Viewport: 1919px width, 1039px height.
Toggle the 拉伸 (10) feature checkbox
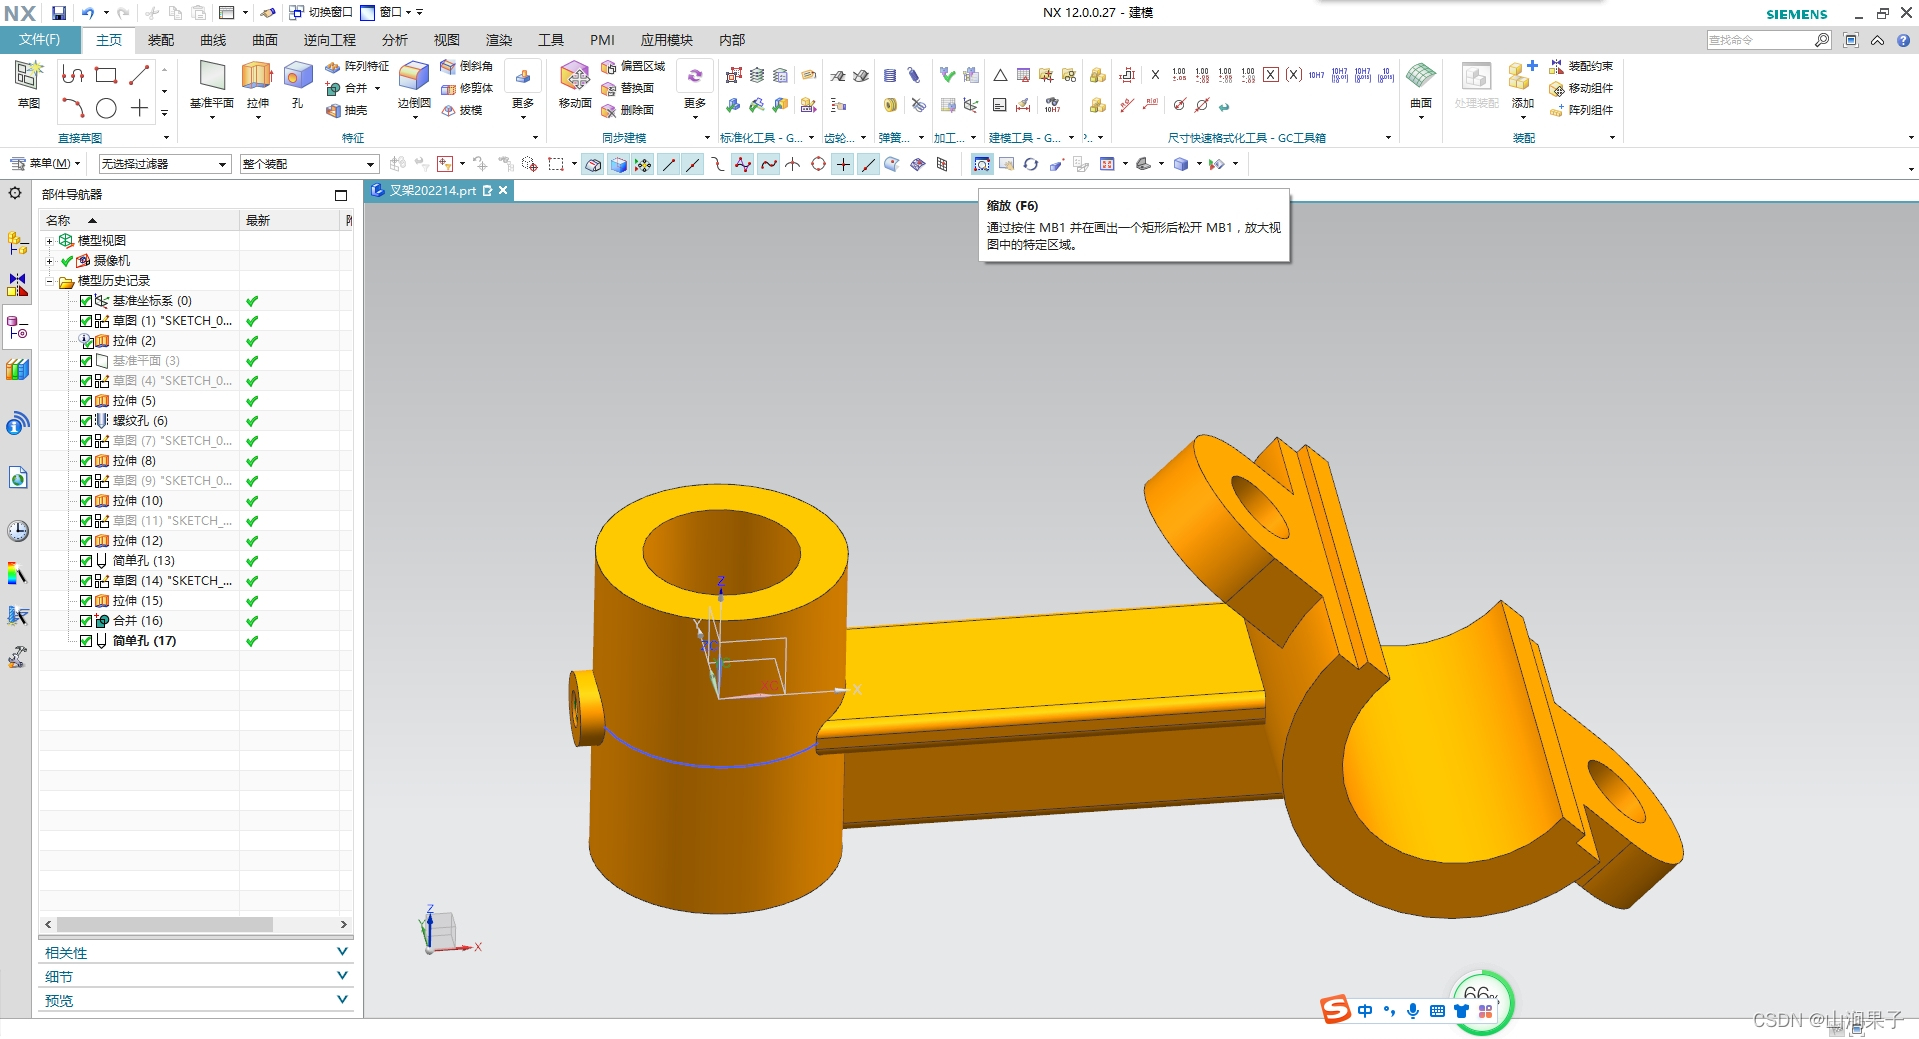(x=86, y=501)
